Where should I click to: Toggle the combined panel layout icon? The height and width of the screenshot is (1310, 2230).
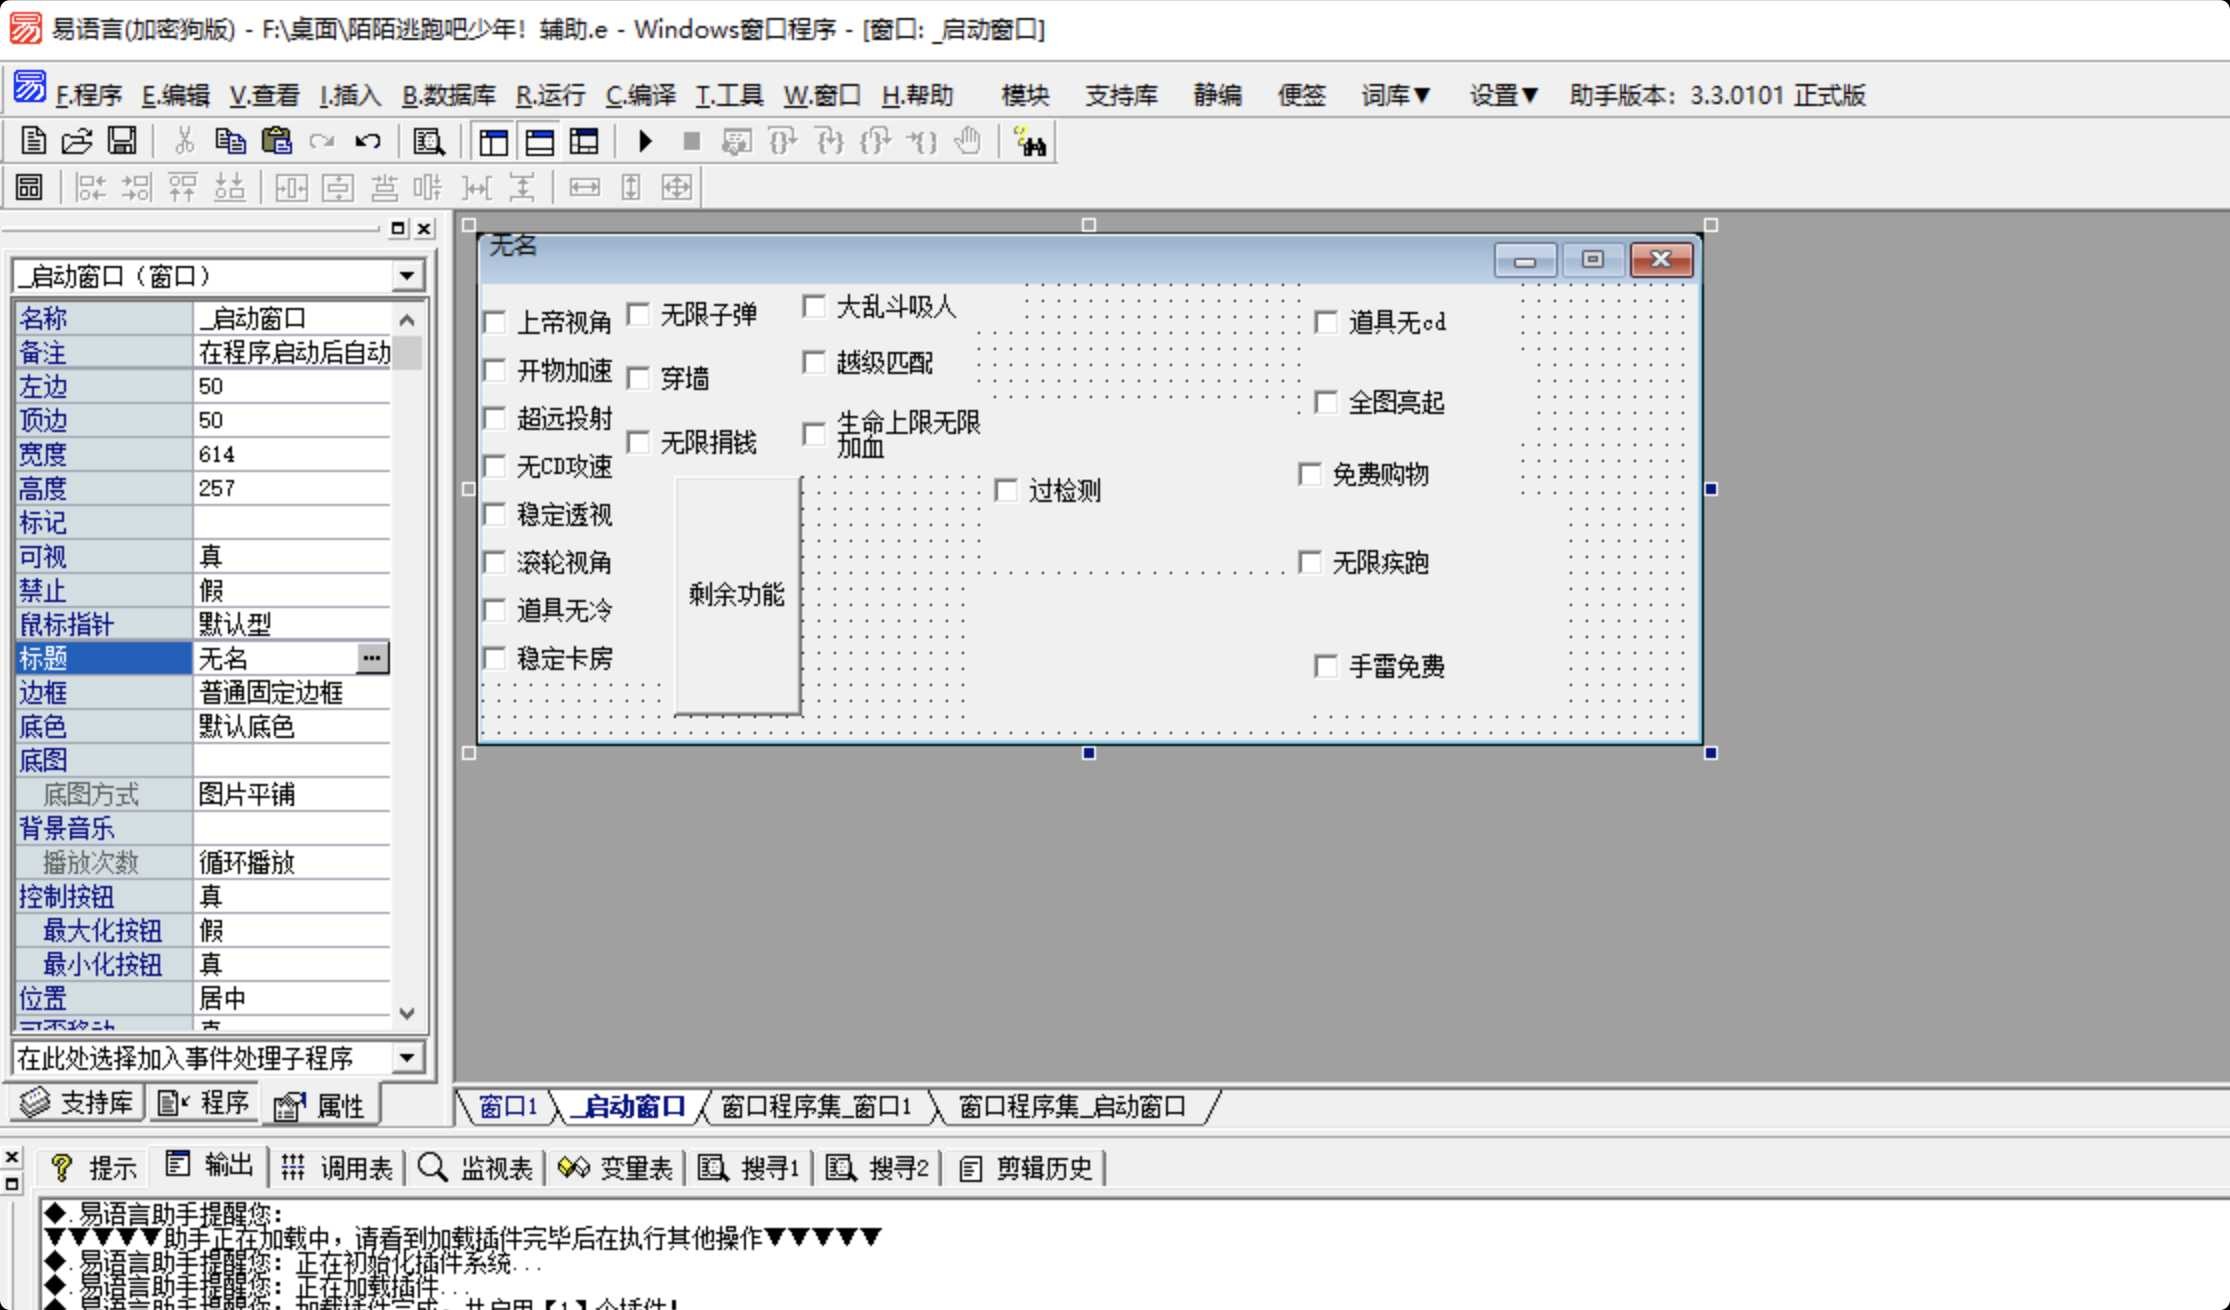click(584, 142)
